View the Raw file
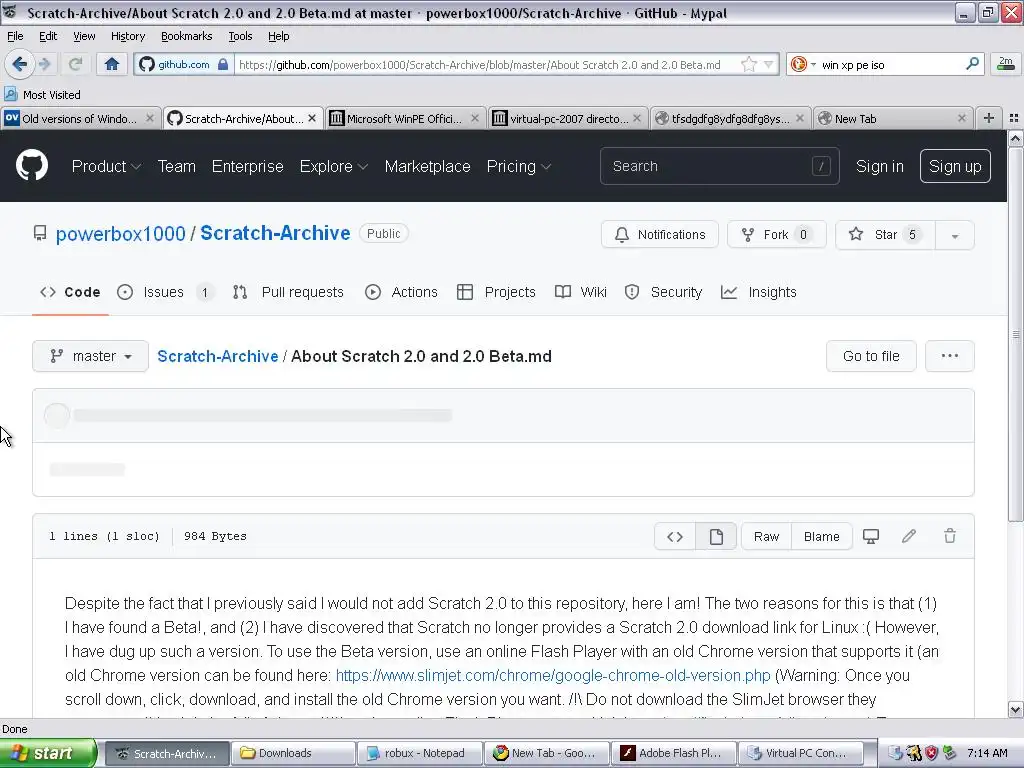Image resolution: width=1024 pixels, height=768 pixels. 766,536
